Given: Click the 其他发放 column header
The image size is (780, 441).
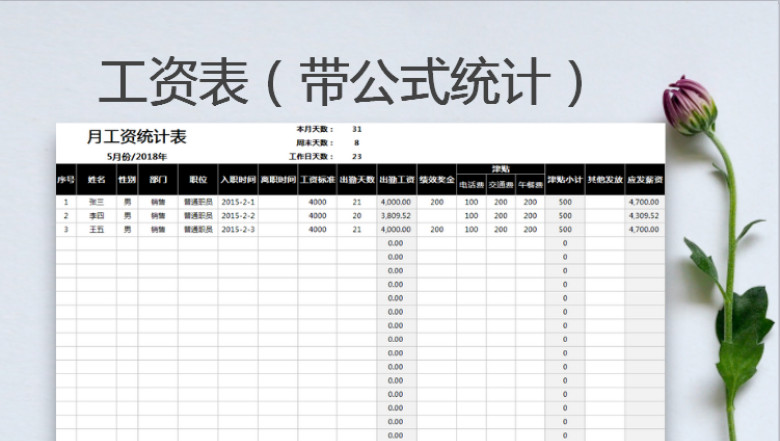Looking at the screenshot, I should tap(604, 179).
